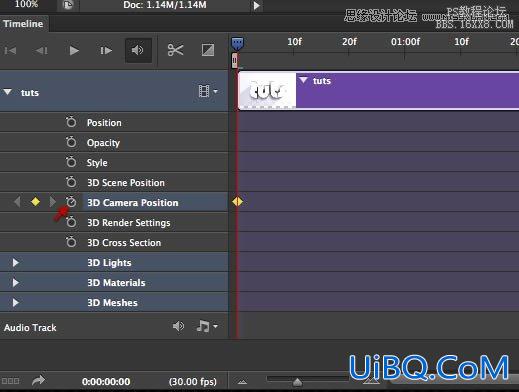The image size is (519, 392).
Task: Click the 100% zoom level field
Action: (26, 4)
